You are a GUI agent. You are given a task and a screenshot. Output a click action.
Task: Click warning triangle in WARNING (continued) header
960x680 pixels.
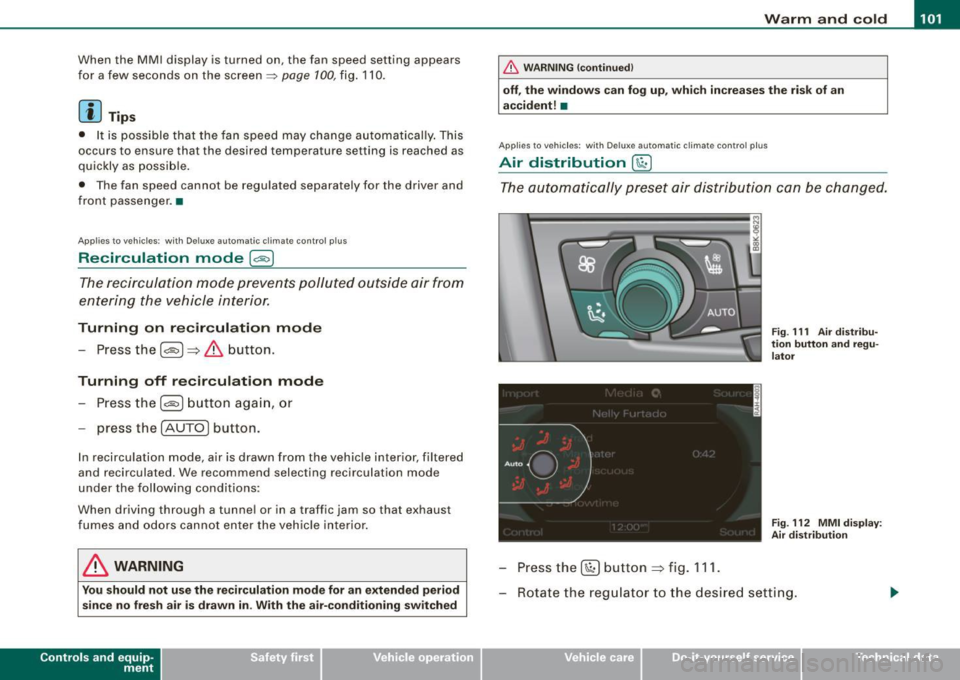click(x=511, y=67)
